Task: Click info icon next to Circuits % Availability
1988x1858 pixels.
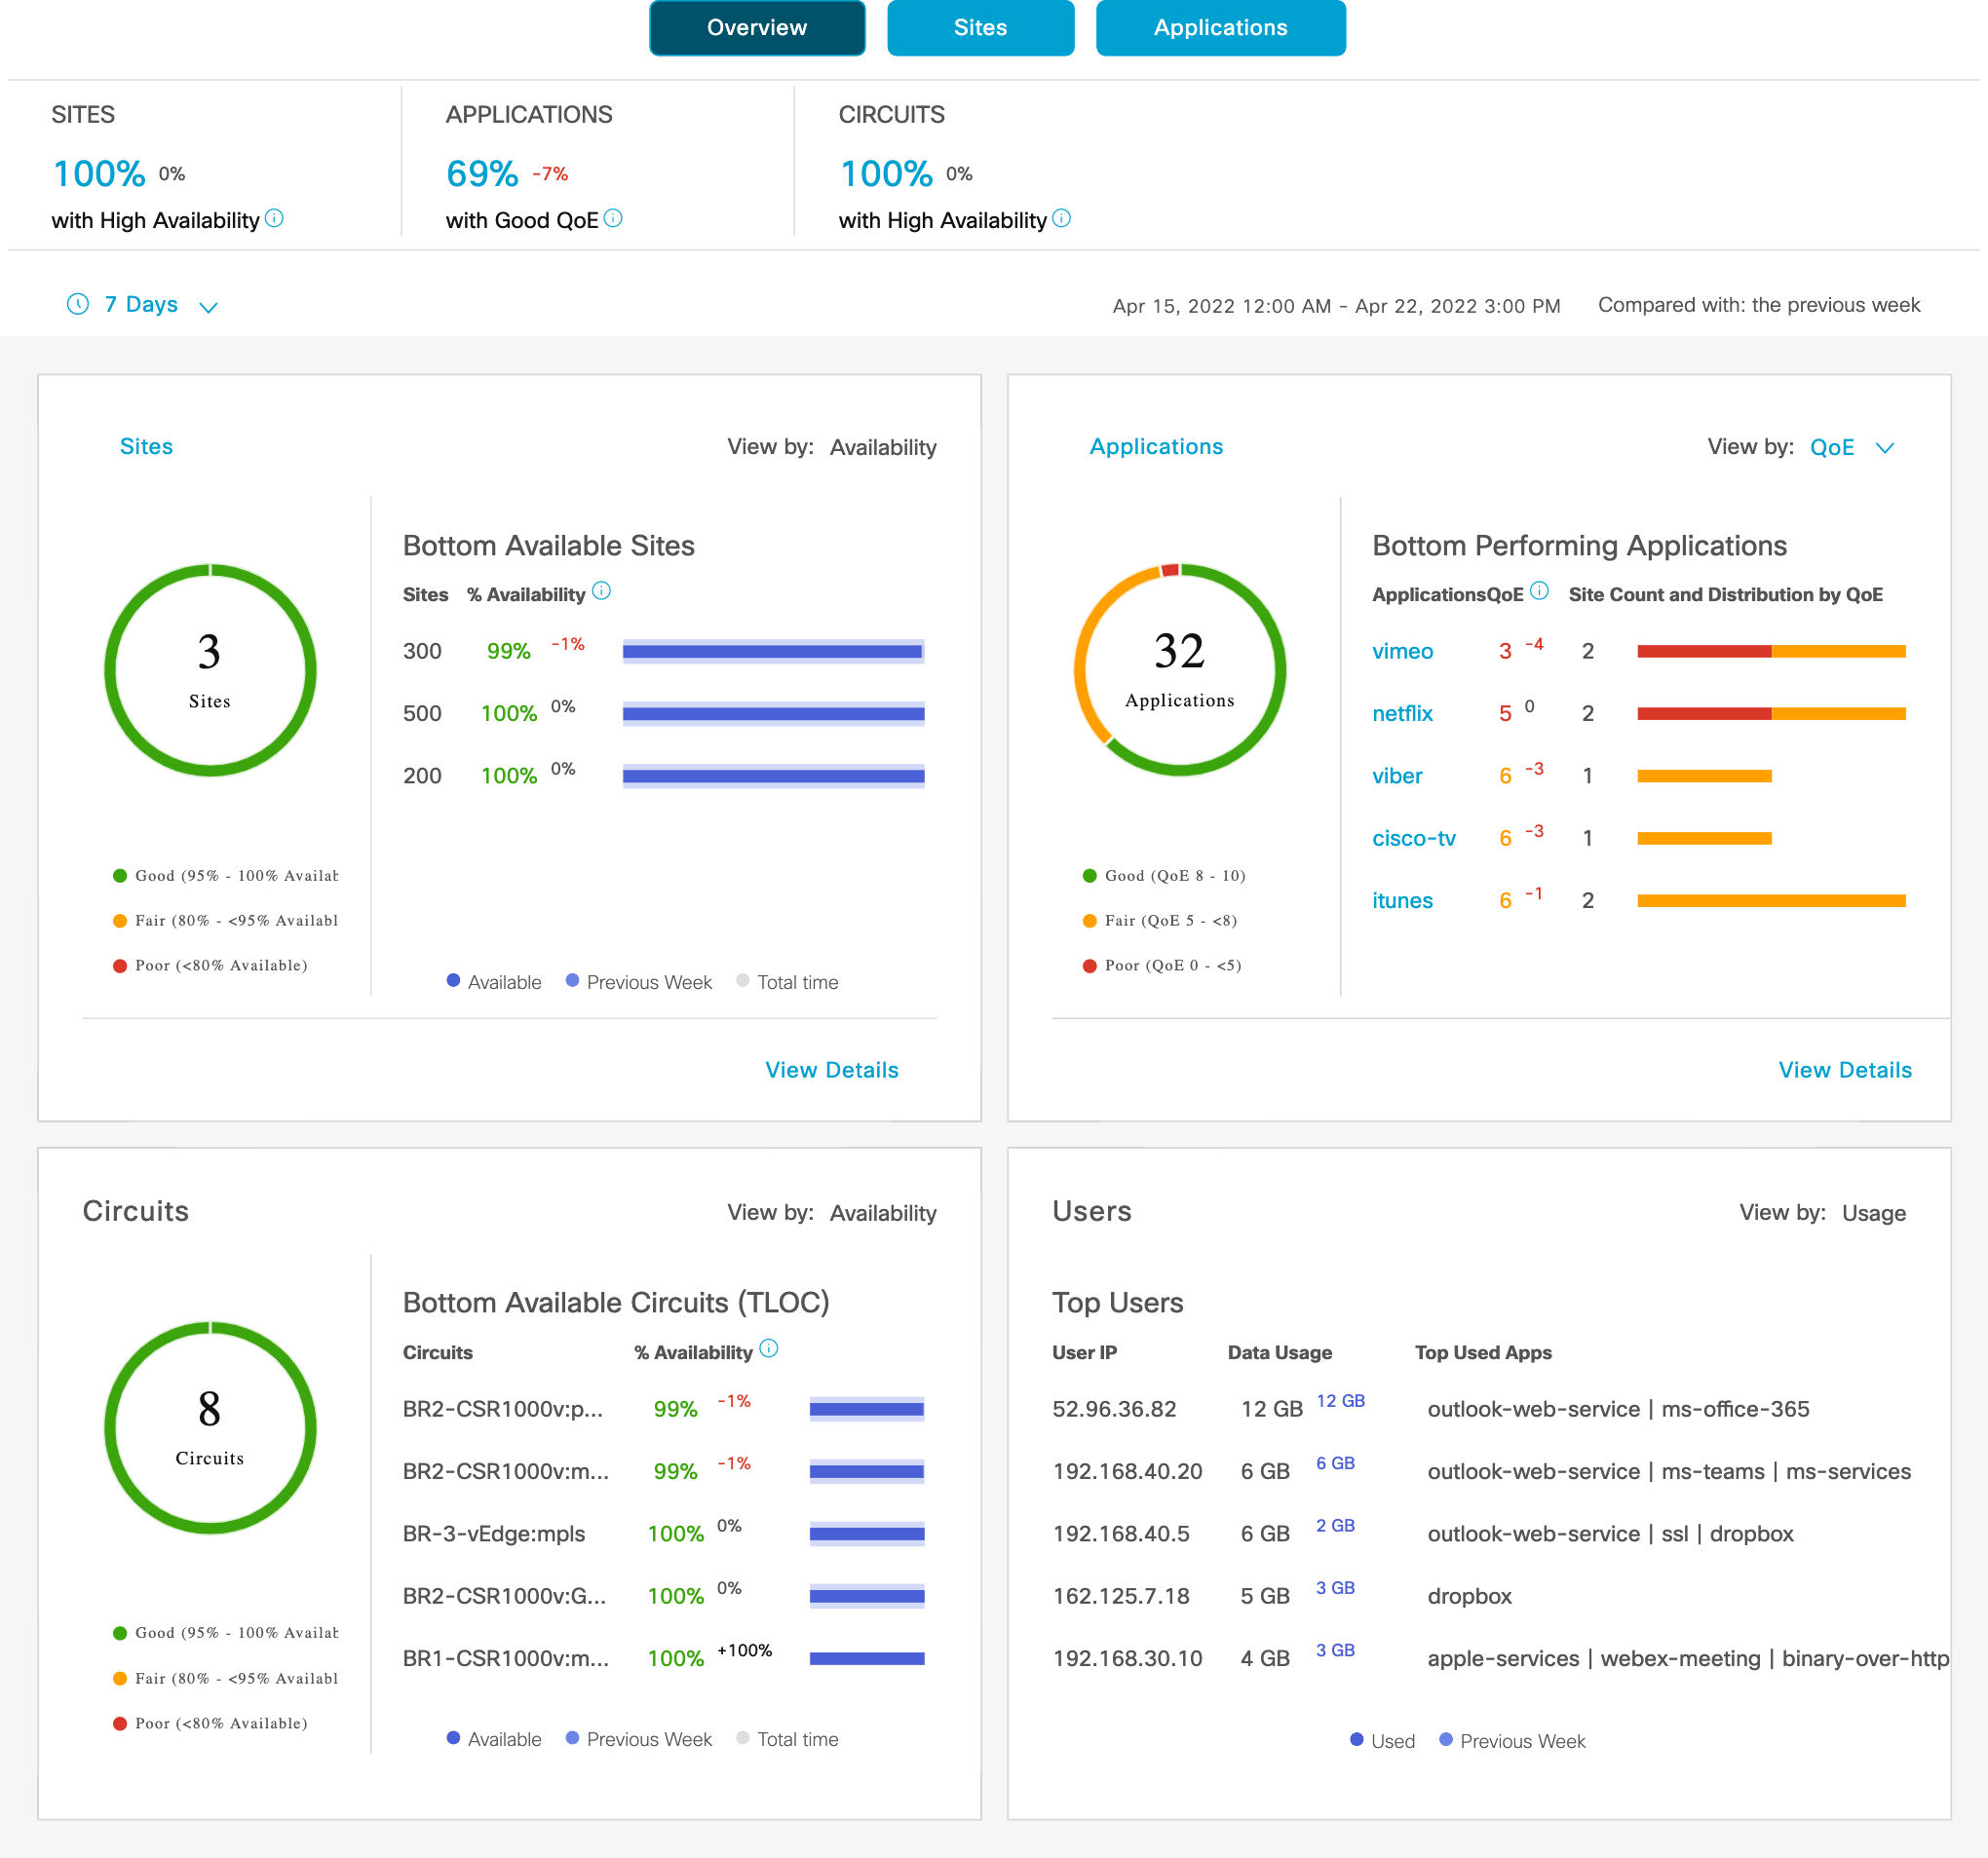Action: point(768,1348)
